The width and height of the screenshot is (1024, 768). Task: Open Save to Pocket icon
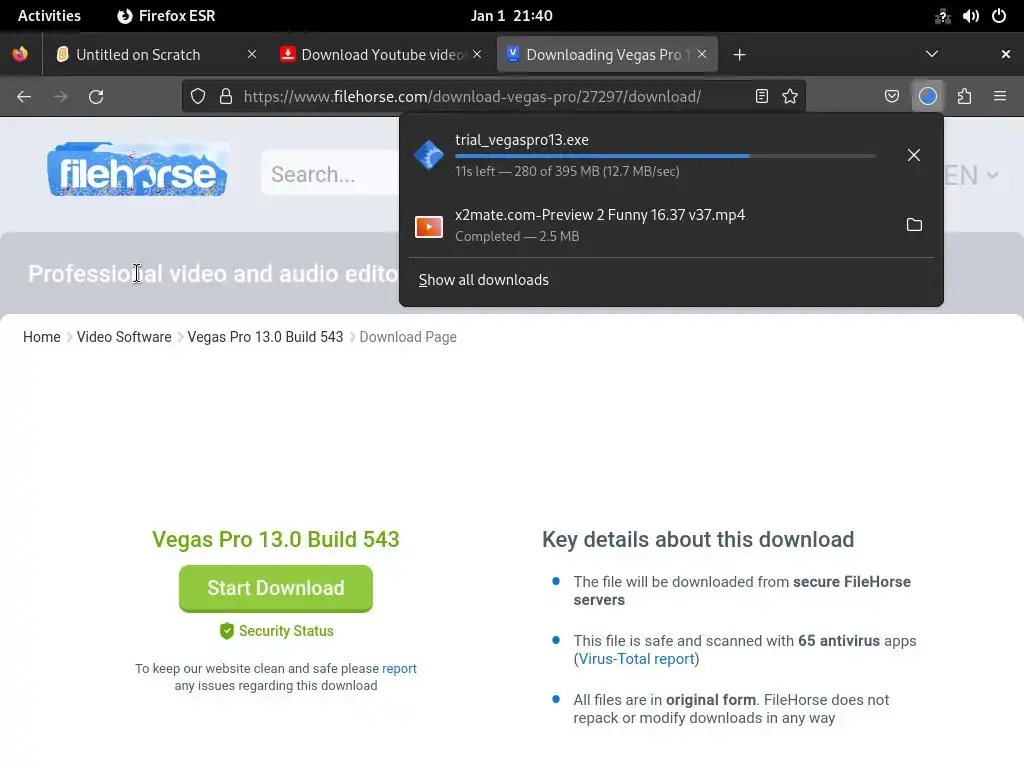pyautogui.click(x=891, y=97)
